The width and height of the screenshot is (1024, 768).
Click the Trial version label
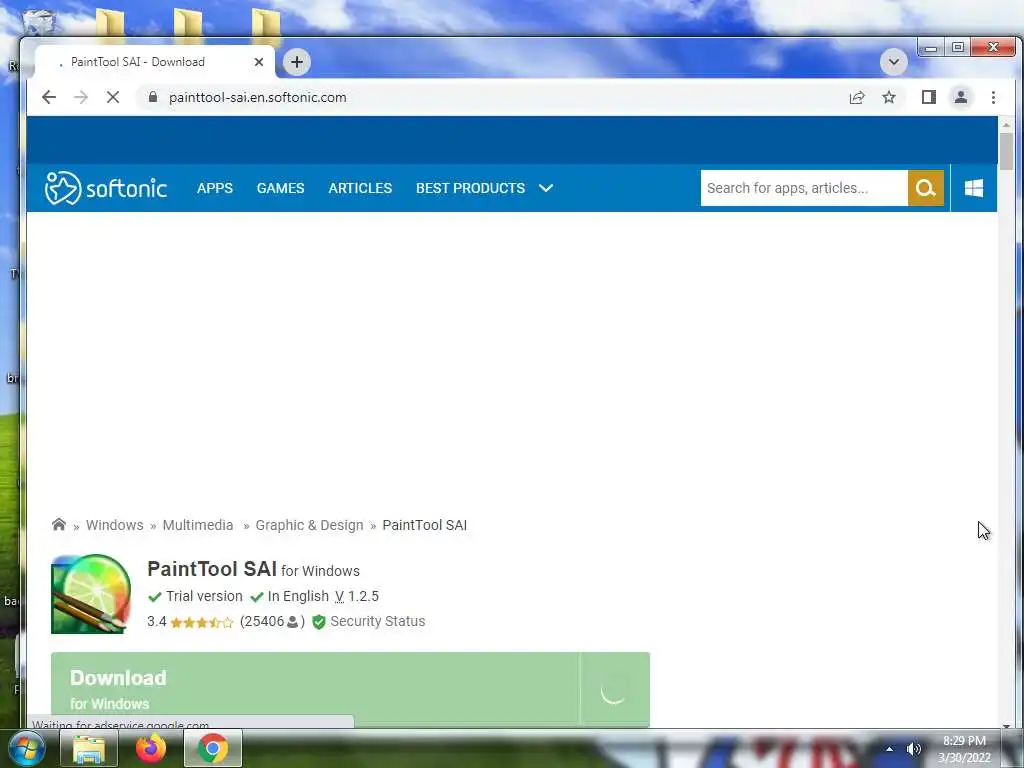click(x=204, y=596)
